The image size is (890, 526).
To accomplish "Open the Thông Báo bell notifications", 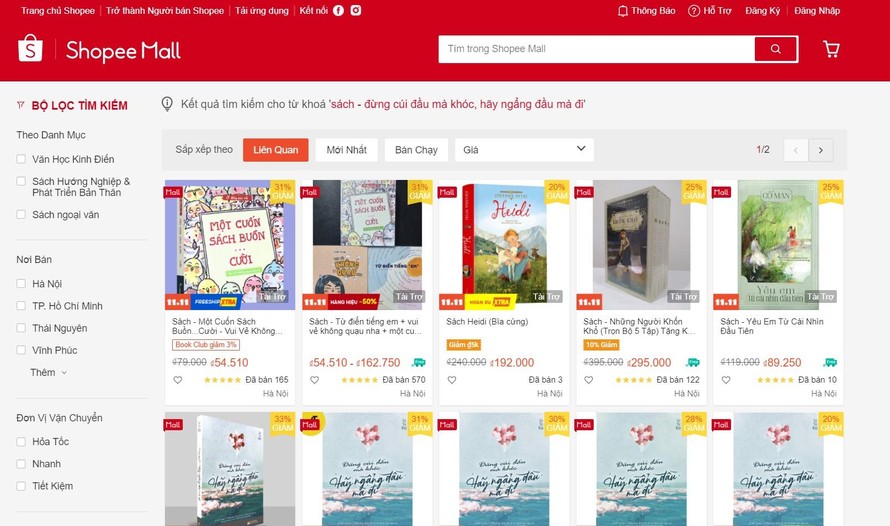I will pyautogui.click(x=646, y=11).
